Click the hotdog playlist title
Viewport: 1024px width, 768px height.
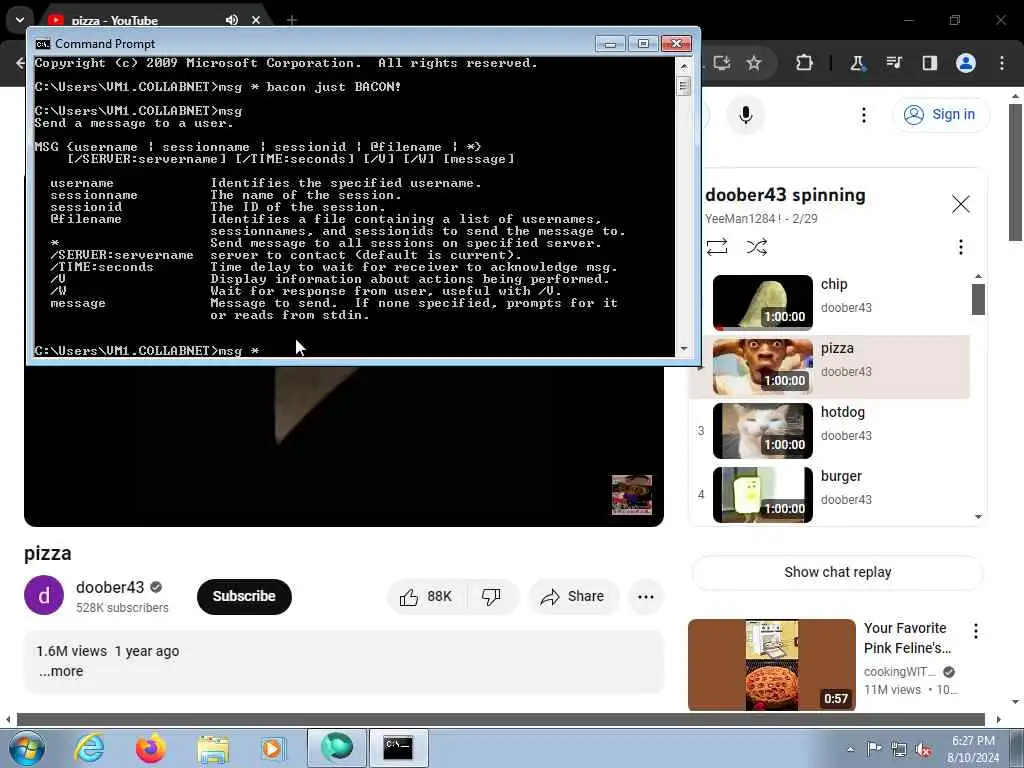point(842,412)
